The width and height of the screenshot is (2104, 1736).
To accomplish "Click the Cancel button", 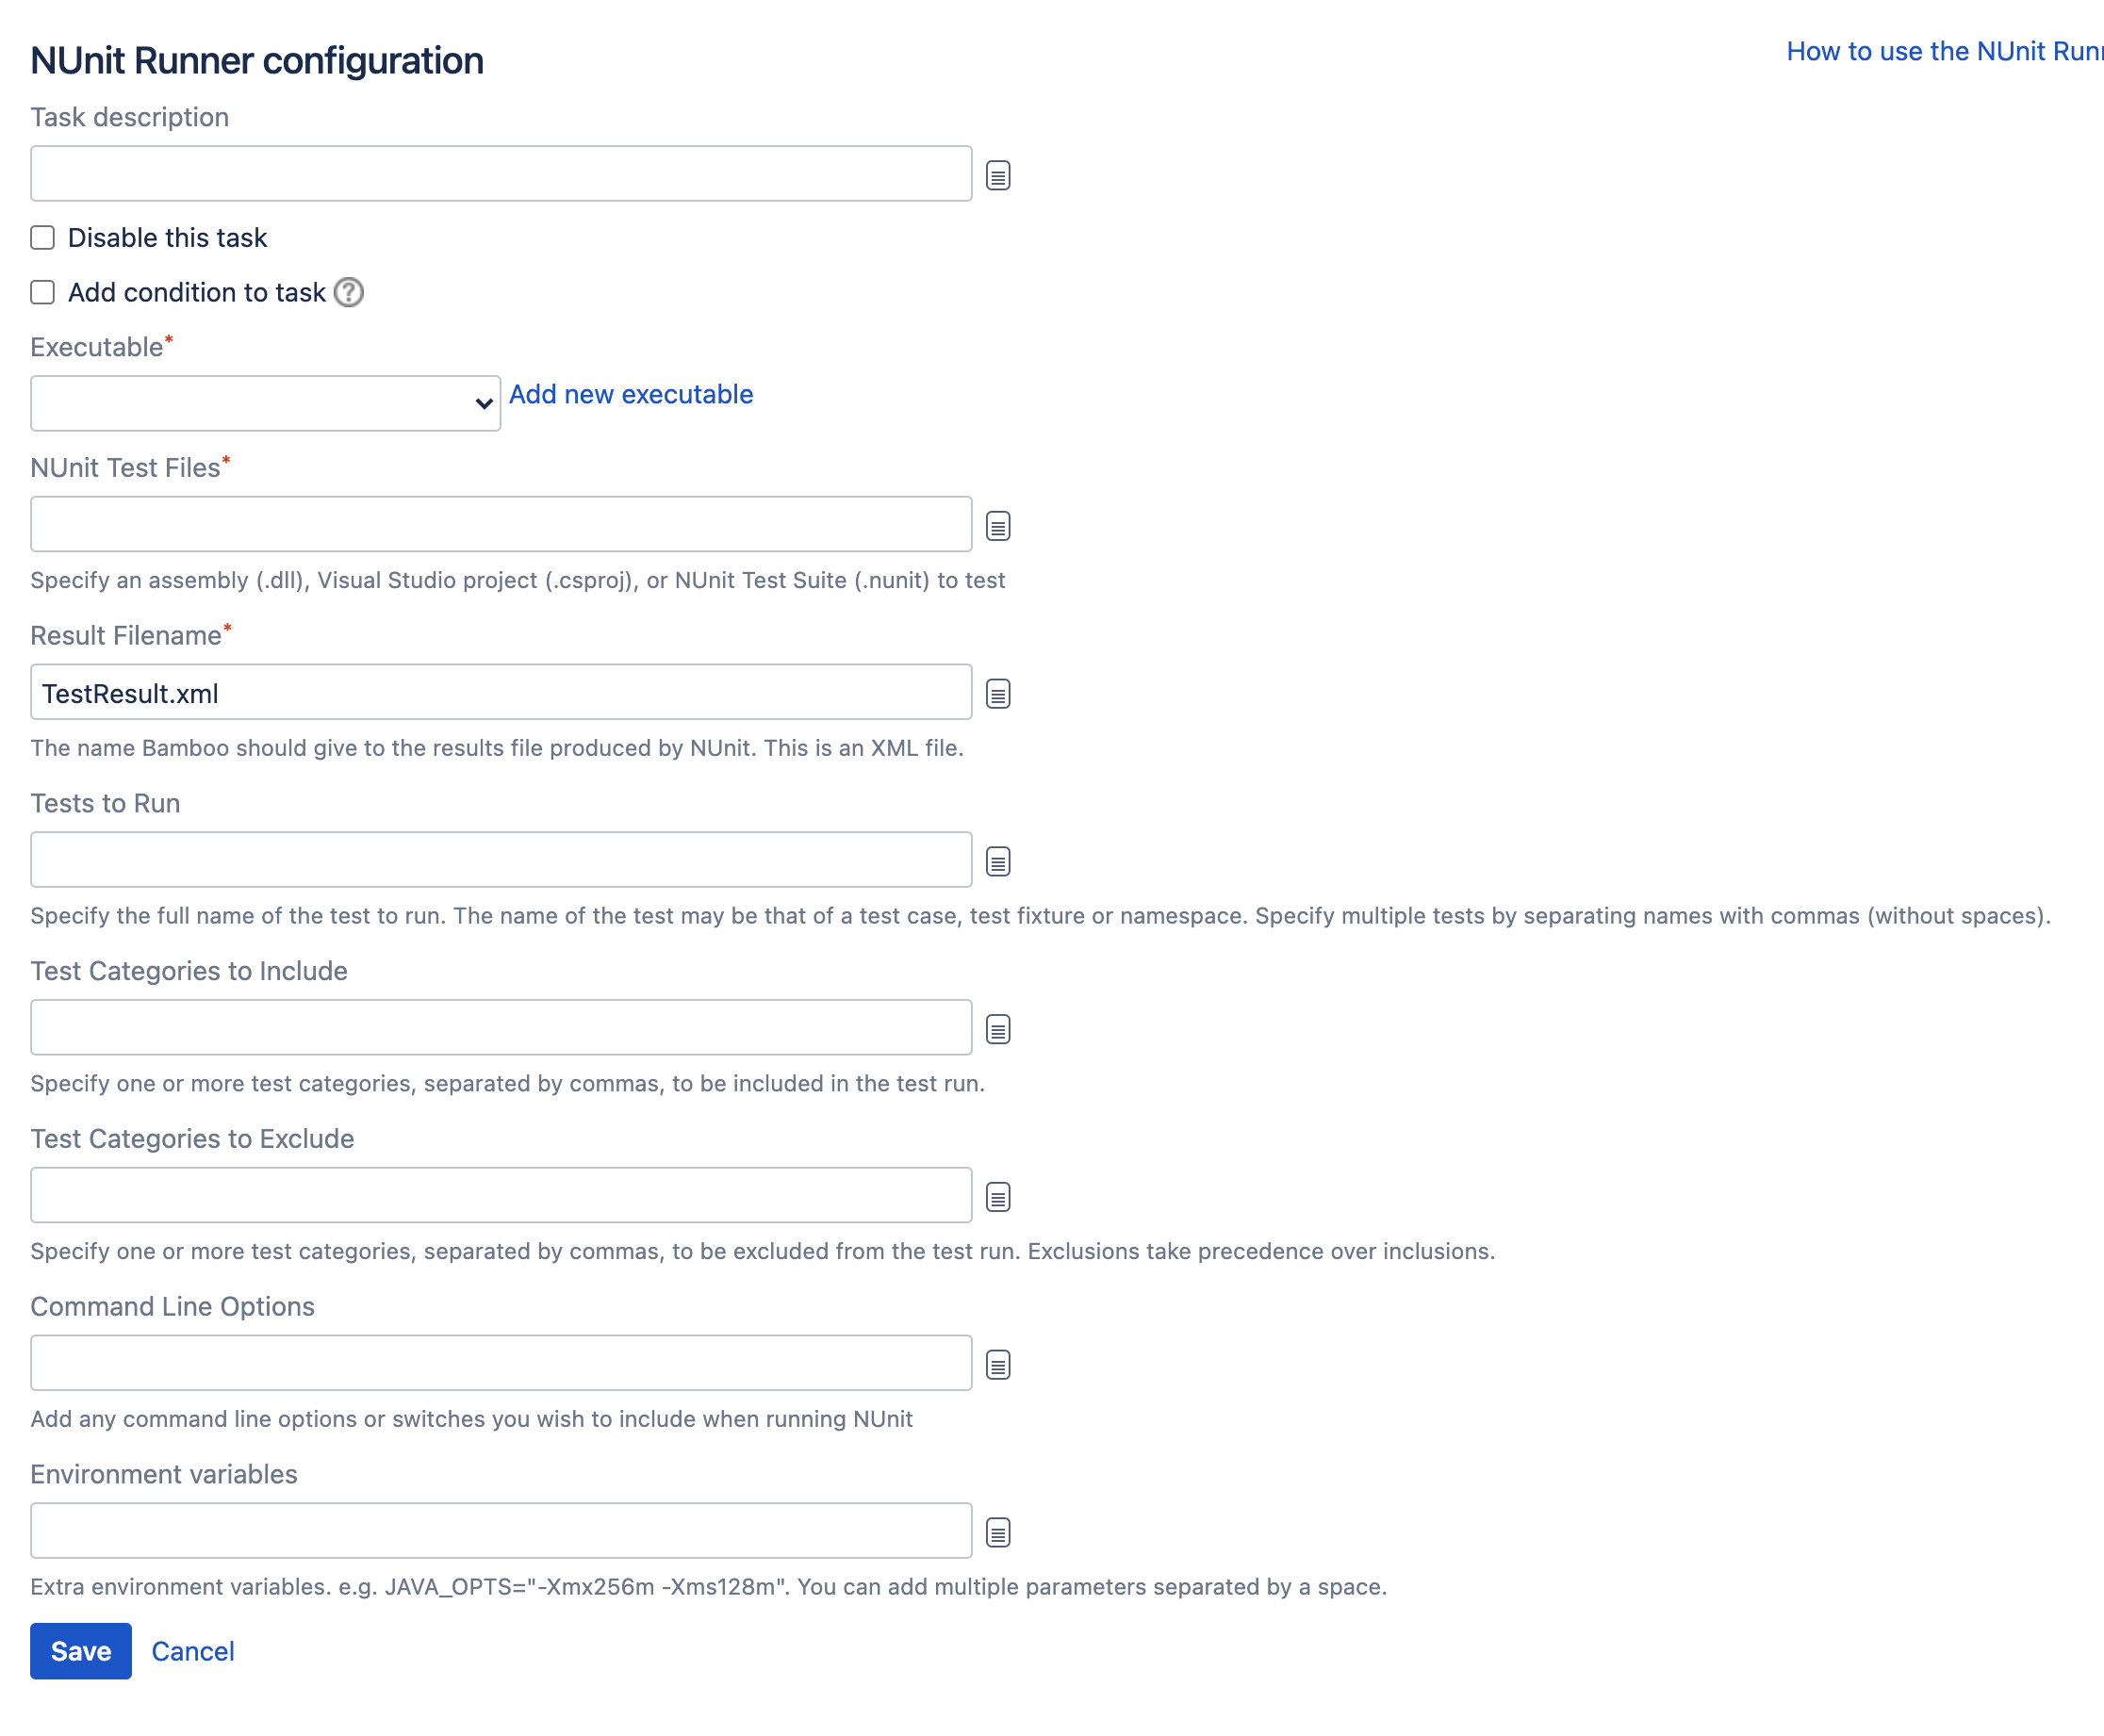I will pos(194,1650).
